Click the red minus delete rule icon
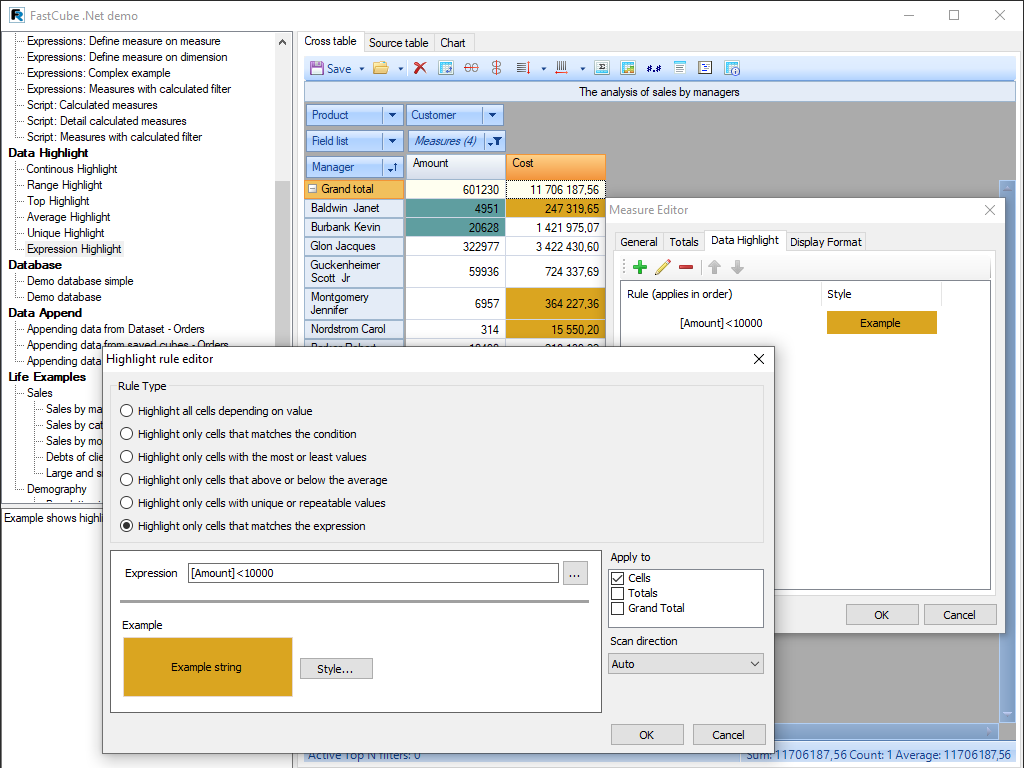 (686, 267)
